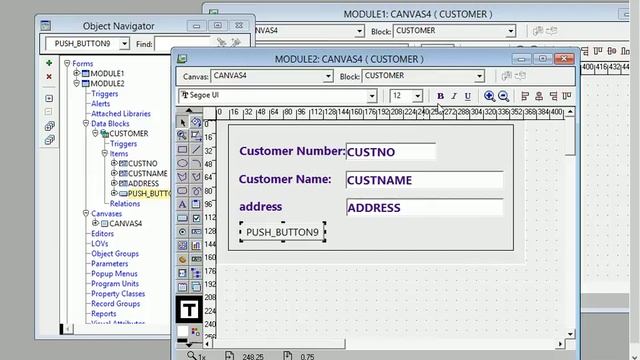
Task: Pick the Chart Item tool
Action: point(196,245)
